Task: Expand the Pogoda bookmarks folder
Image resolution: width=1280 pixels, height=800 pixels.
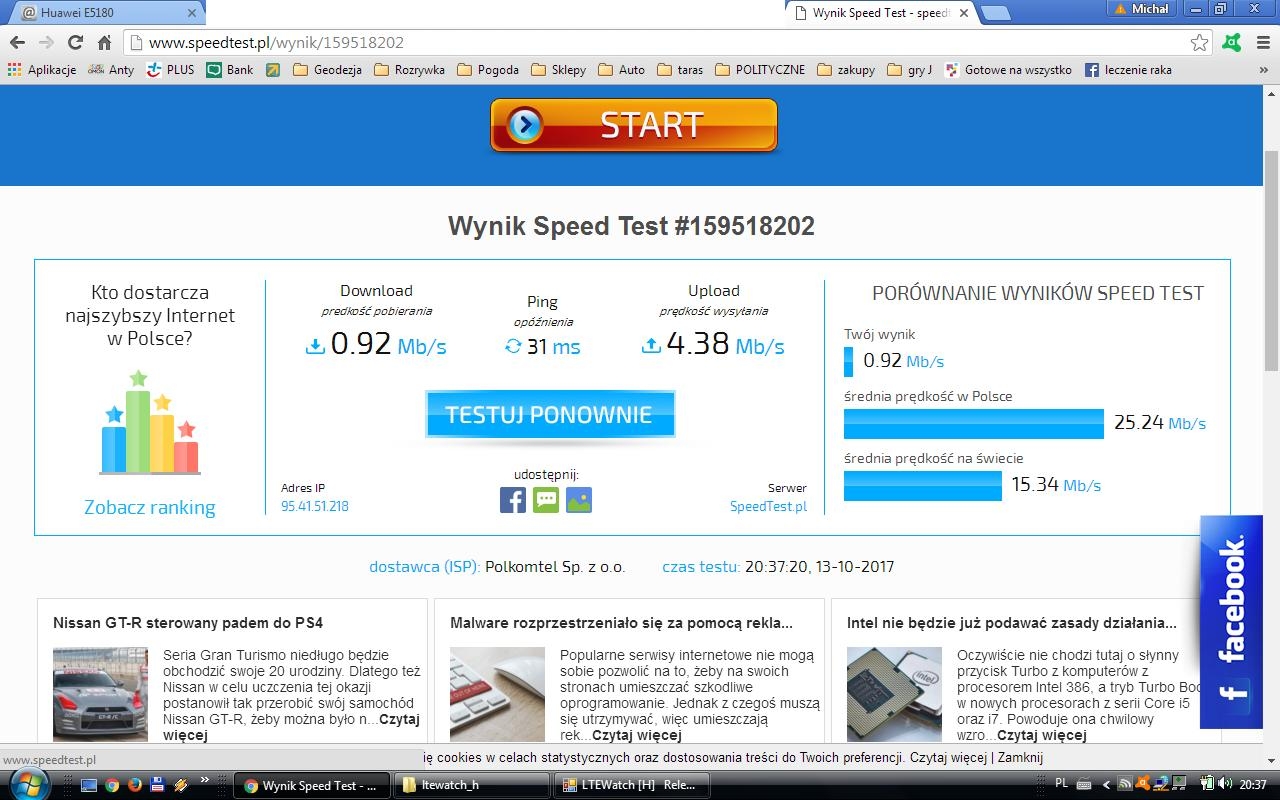Action: (488, 70)
